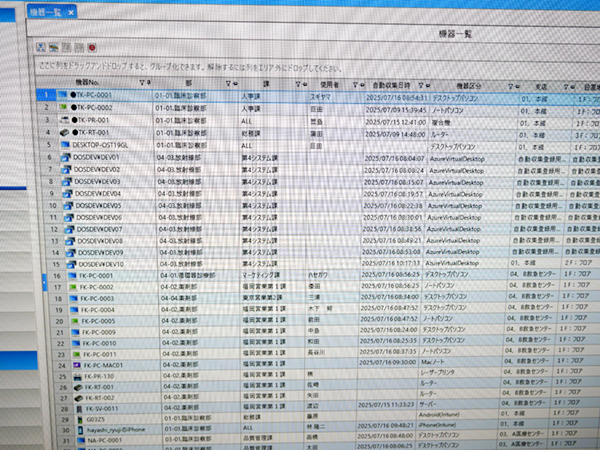The image size is (600, 450).
Task: Click the router icon beside FK-RT-001
Action: coord(78,387)
